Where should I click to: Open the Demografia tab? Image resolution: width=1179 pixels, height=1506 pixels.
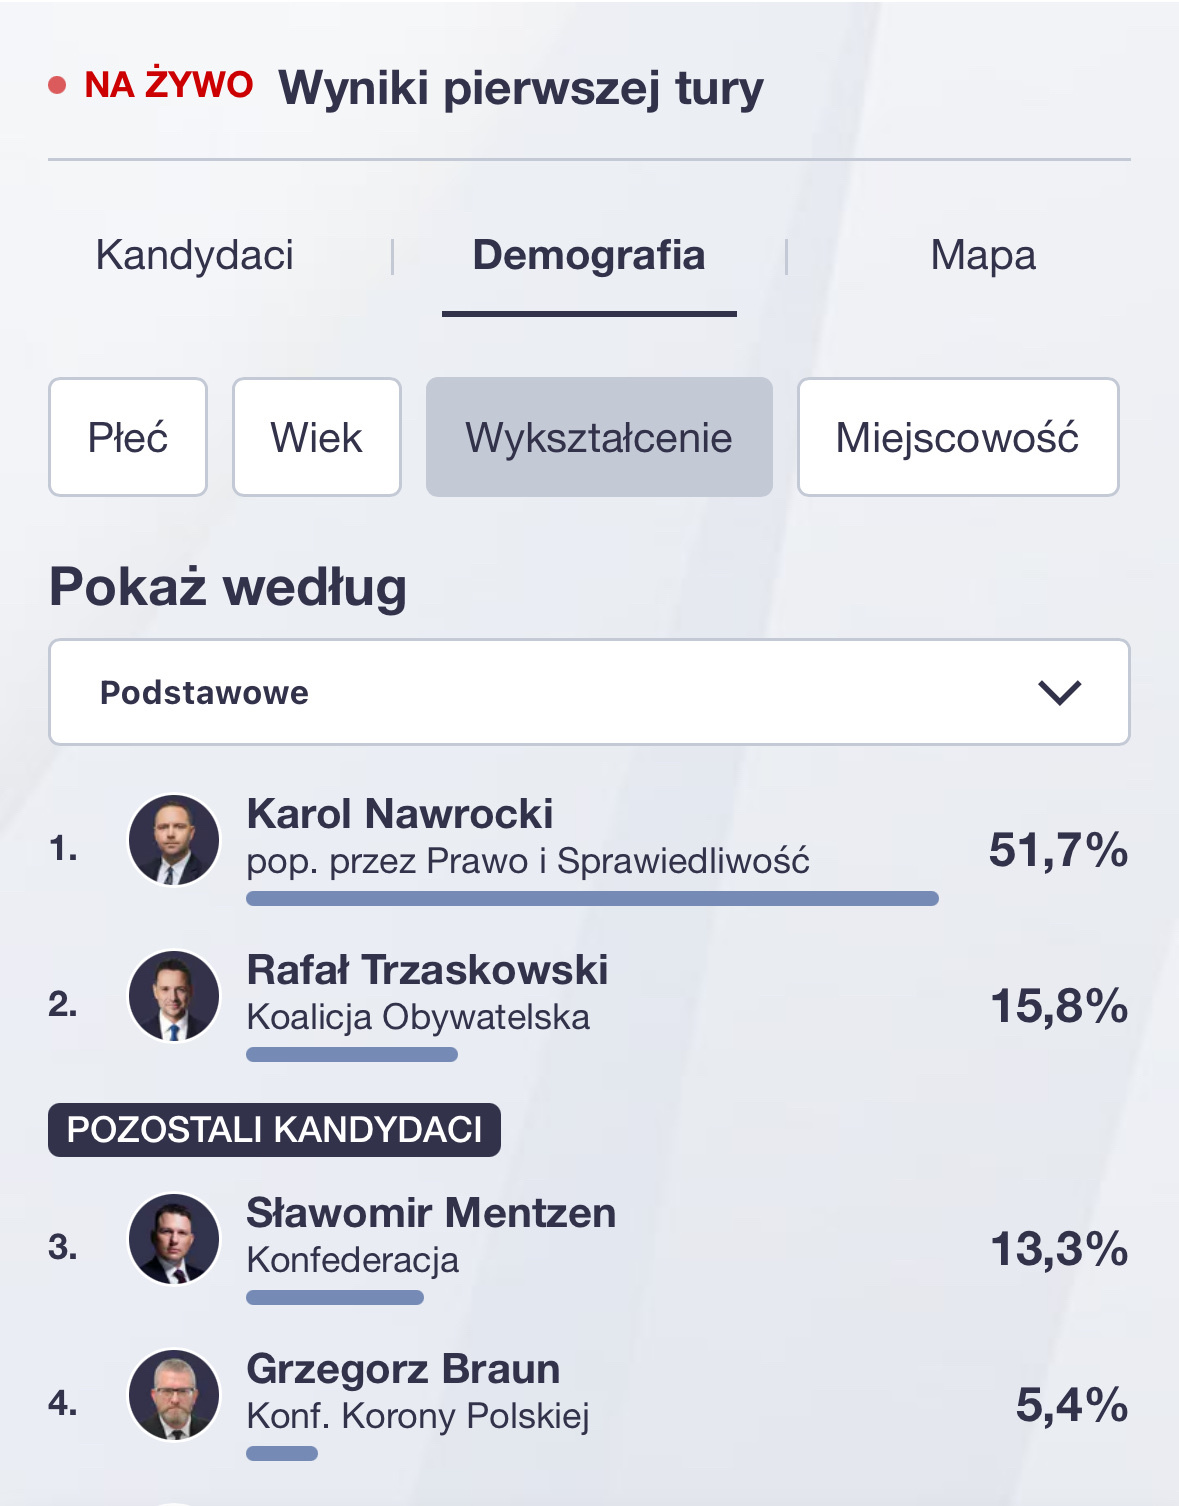(x=589, y=255)
